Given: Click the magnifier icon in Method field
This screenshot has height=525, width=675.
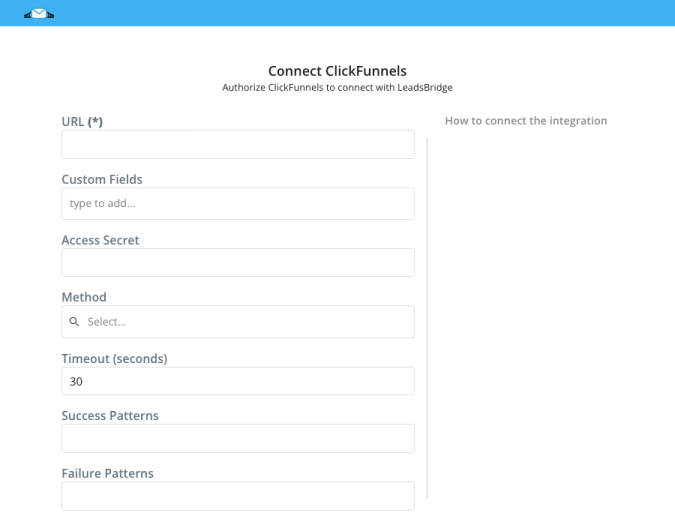Looking at the screenshot, I should (x=74, y=321).
